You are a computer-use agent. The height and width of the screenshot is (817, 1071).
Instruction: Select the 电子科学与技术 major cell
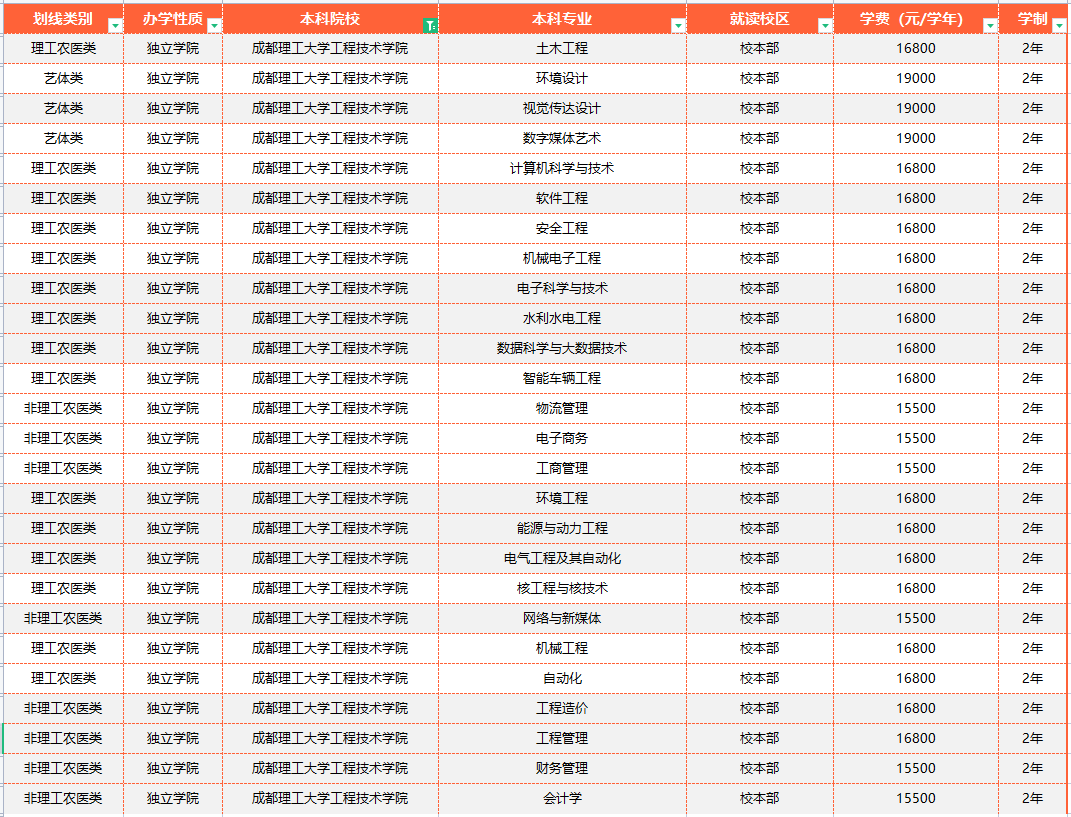[x=562, y=288]
